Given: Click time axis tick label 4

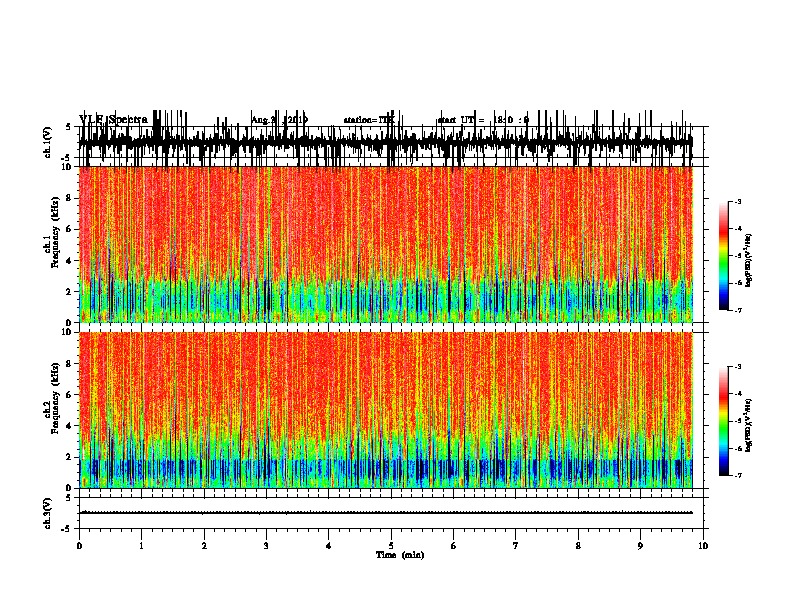Looking at the screenshot, I should [329, 546].
